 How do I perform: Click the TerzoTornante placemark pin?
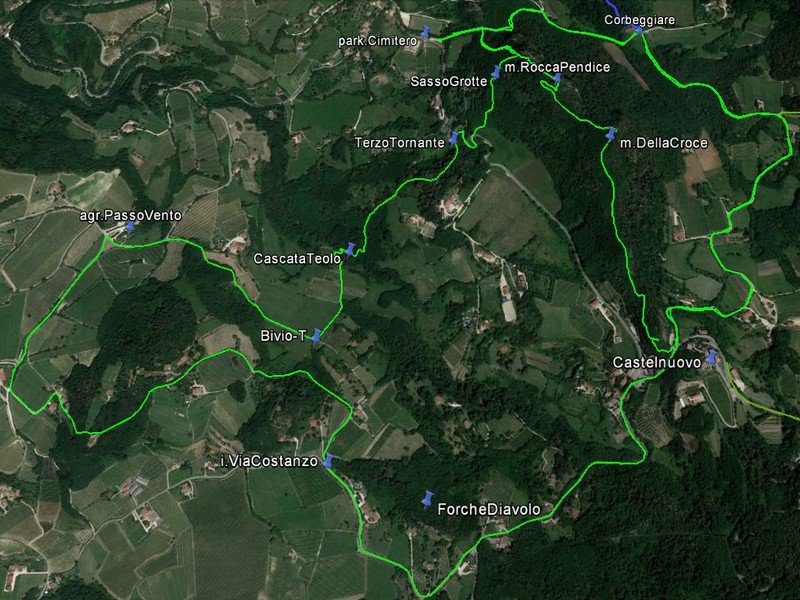pyautogui.click(x=453, y=138)
